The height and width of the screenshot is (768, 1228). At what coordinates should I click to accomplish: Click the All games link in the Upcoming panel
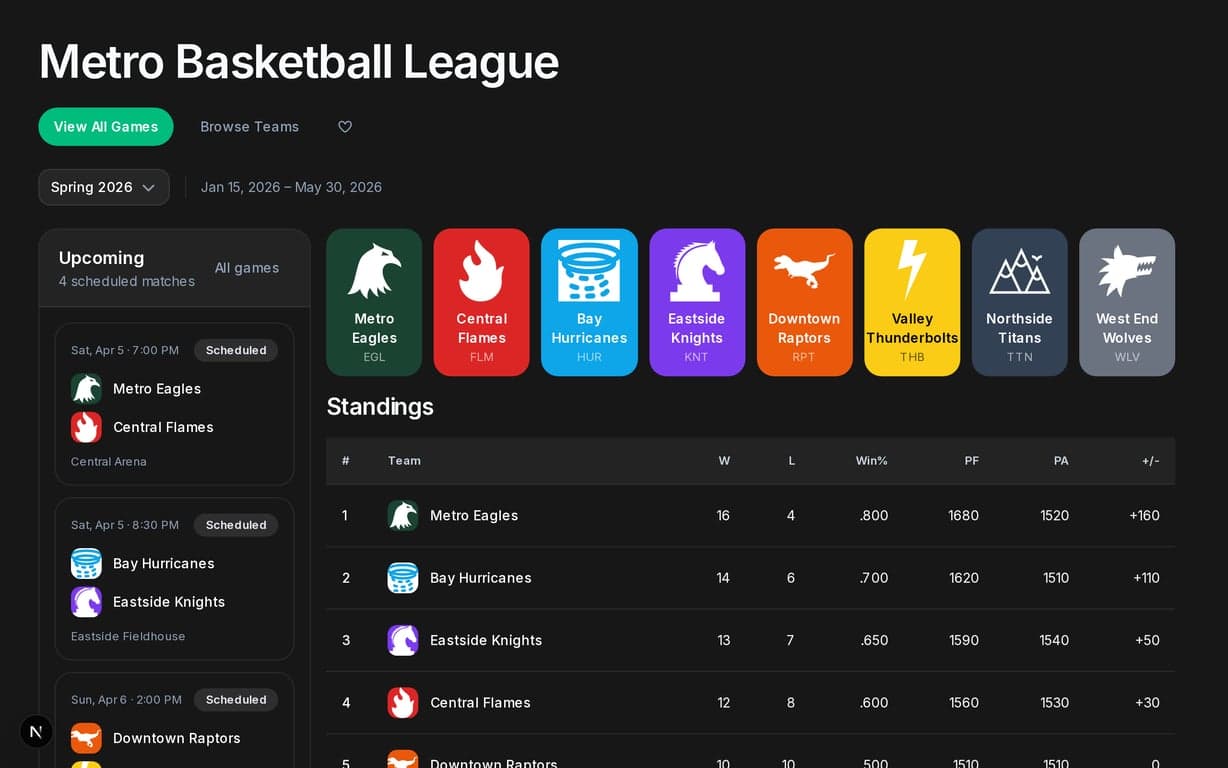(x=246, y=268)
